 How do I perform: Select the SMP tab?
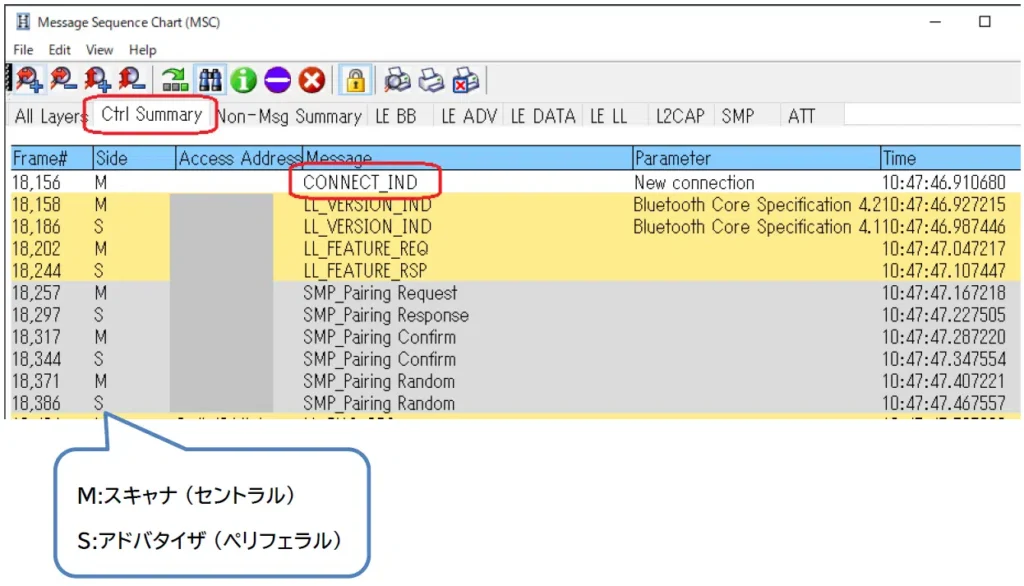738,117
